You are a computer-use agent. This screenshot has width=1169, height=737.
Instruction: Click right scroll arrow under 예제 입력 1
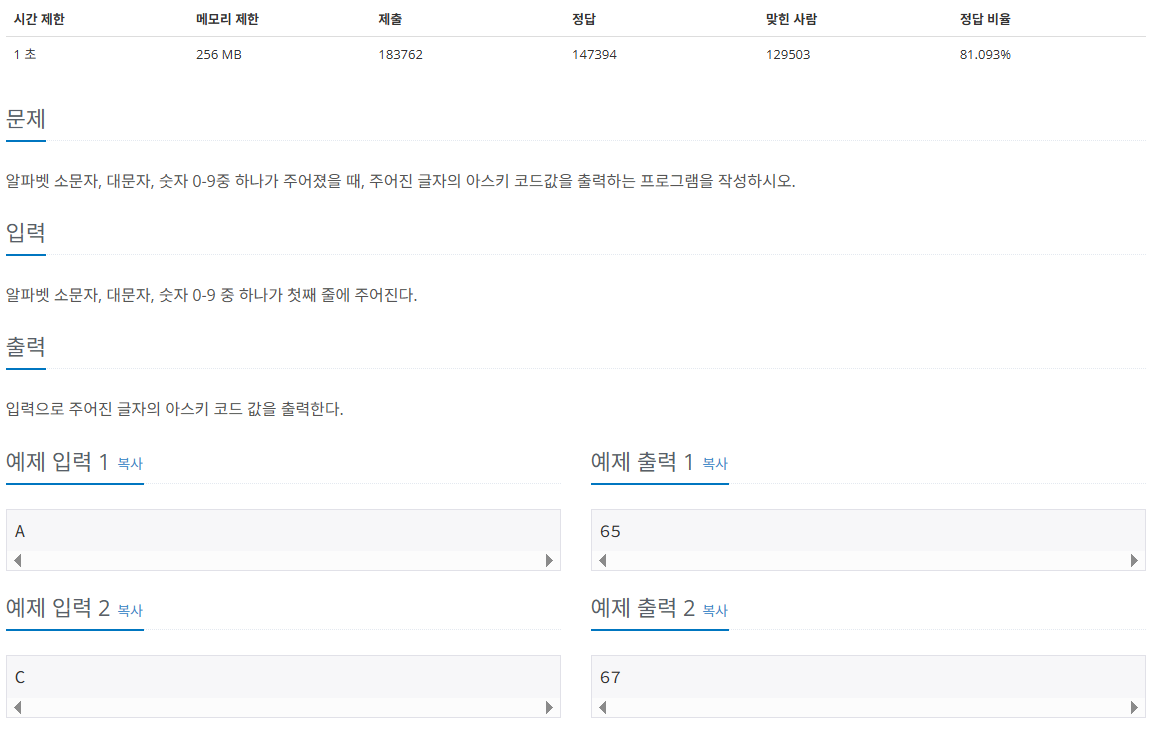[549, 560]
